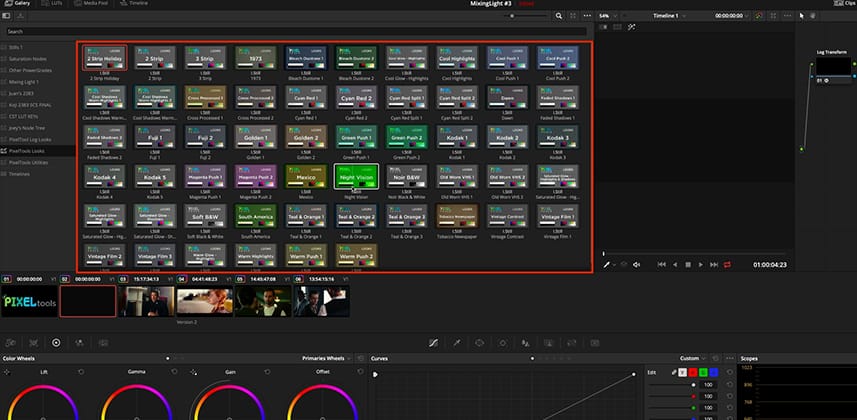The image size is (857, 420).
Task: Select the 1973 look still
Action: point(256,57)
